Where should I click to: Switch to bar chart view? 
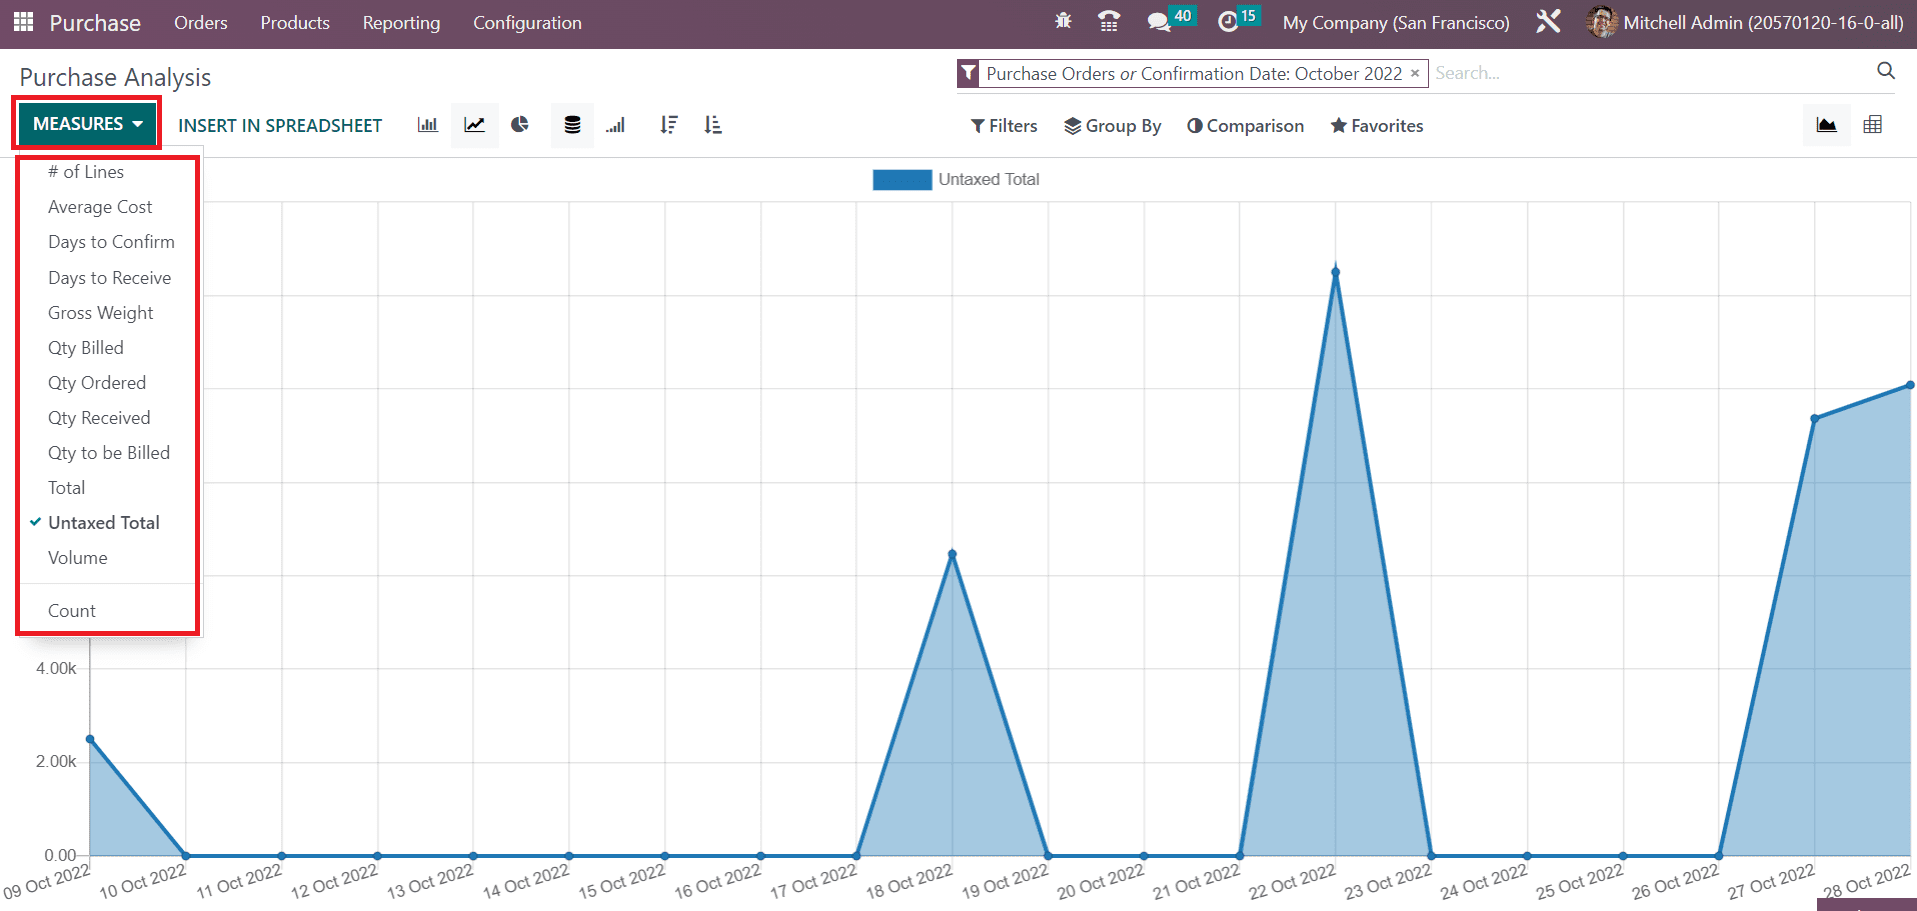coord(427,125)
